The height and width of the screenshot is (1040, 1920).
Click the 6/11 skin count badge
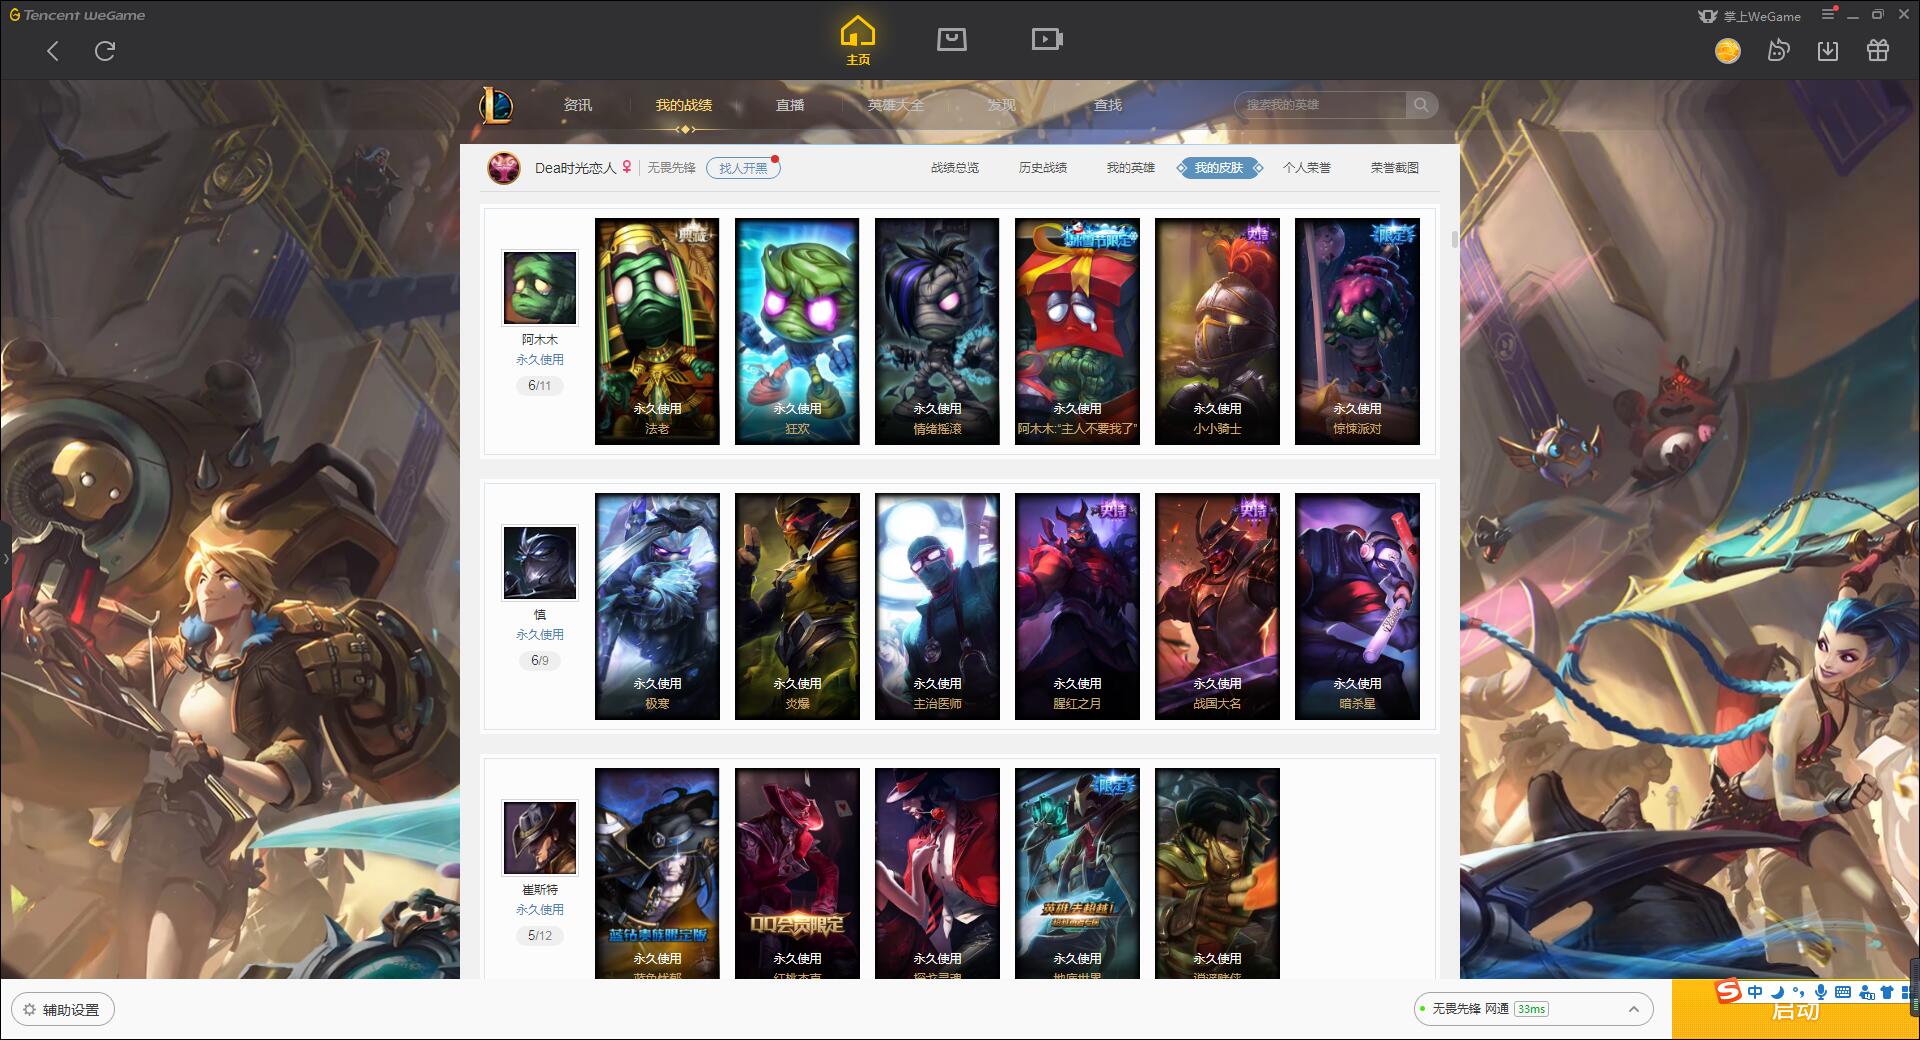click(x=540, y=385)
